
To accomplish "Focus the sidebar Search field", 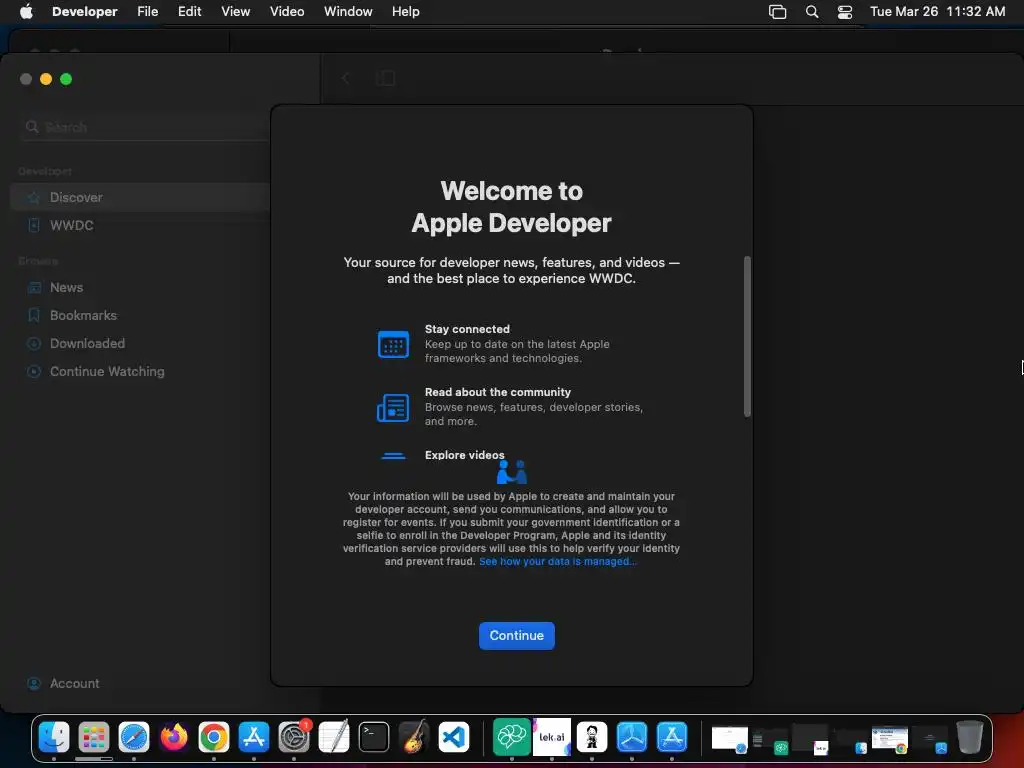I will 145,127.
